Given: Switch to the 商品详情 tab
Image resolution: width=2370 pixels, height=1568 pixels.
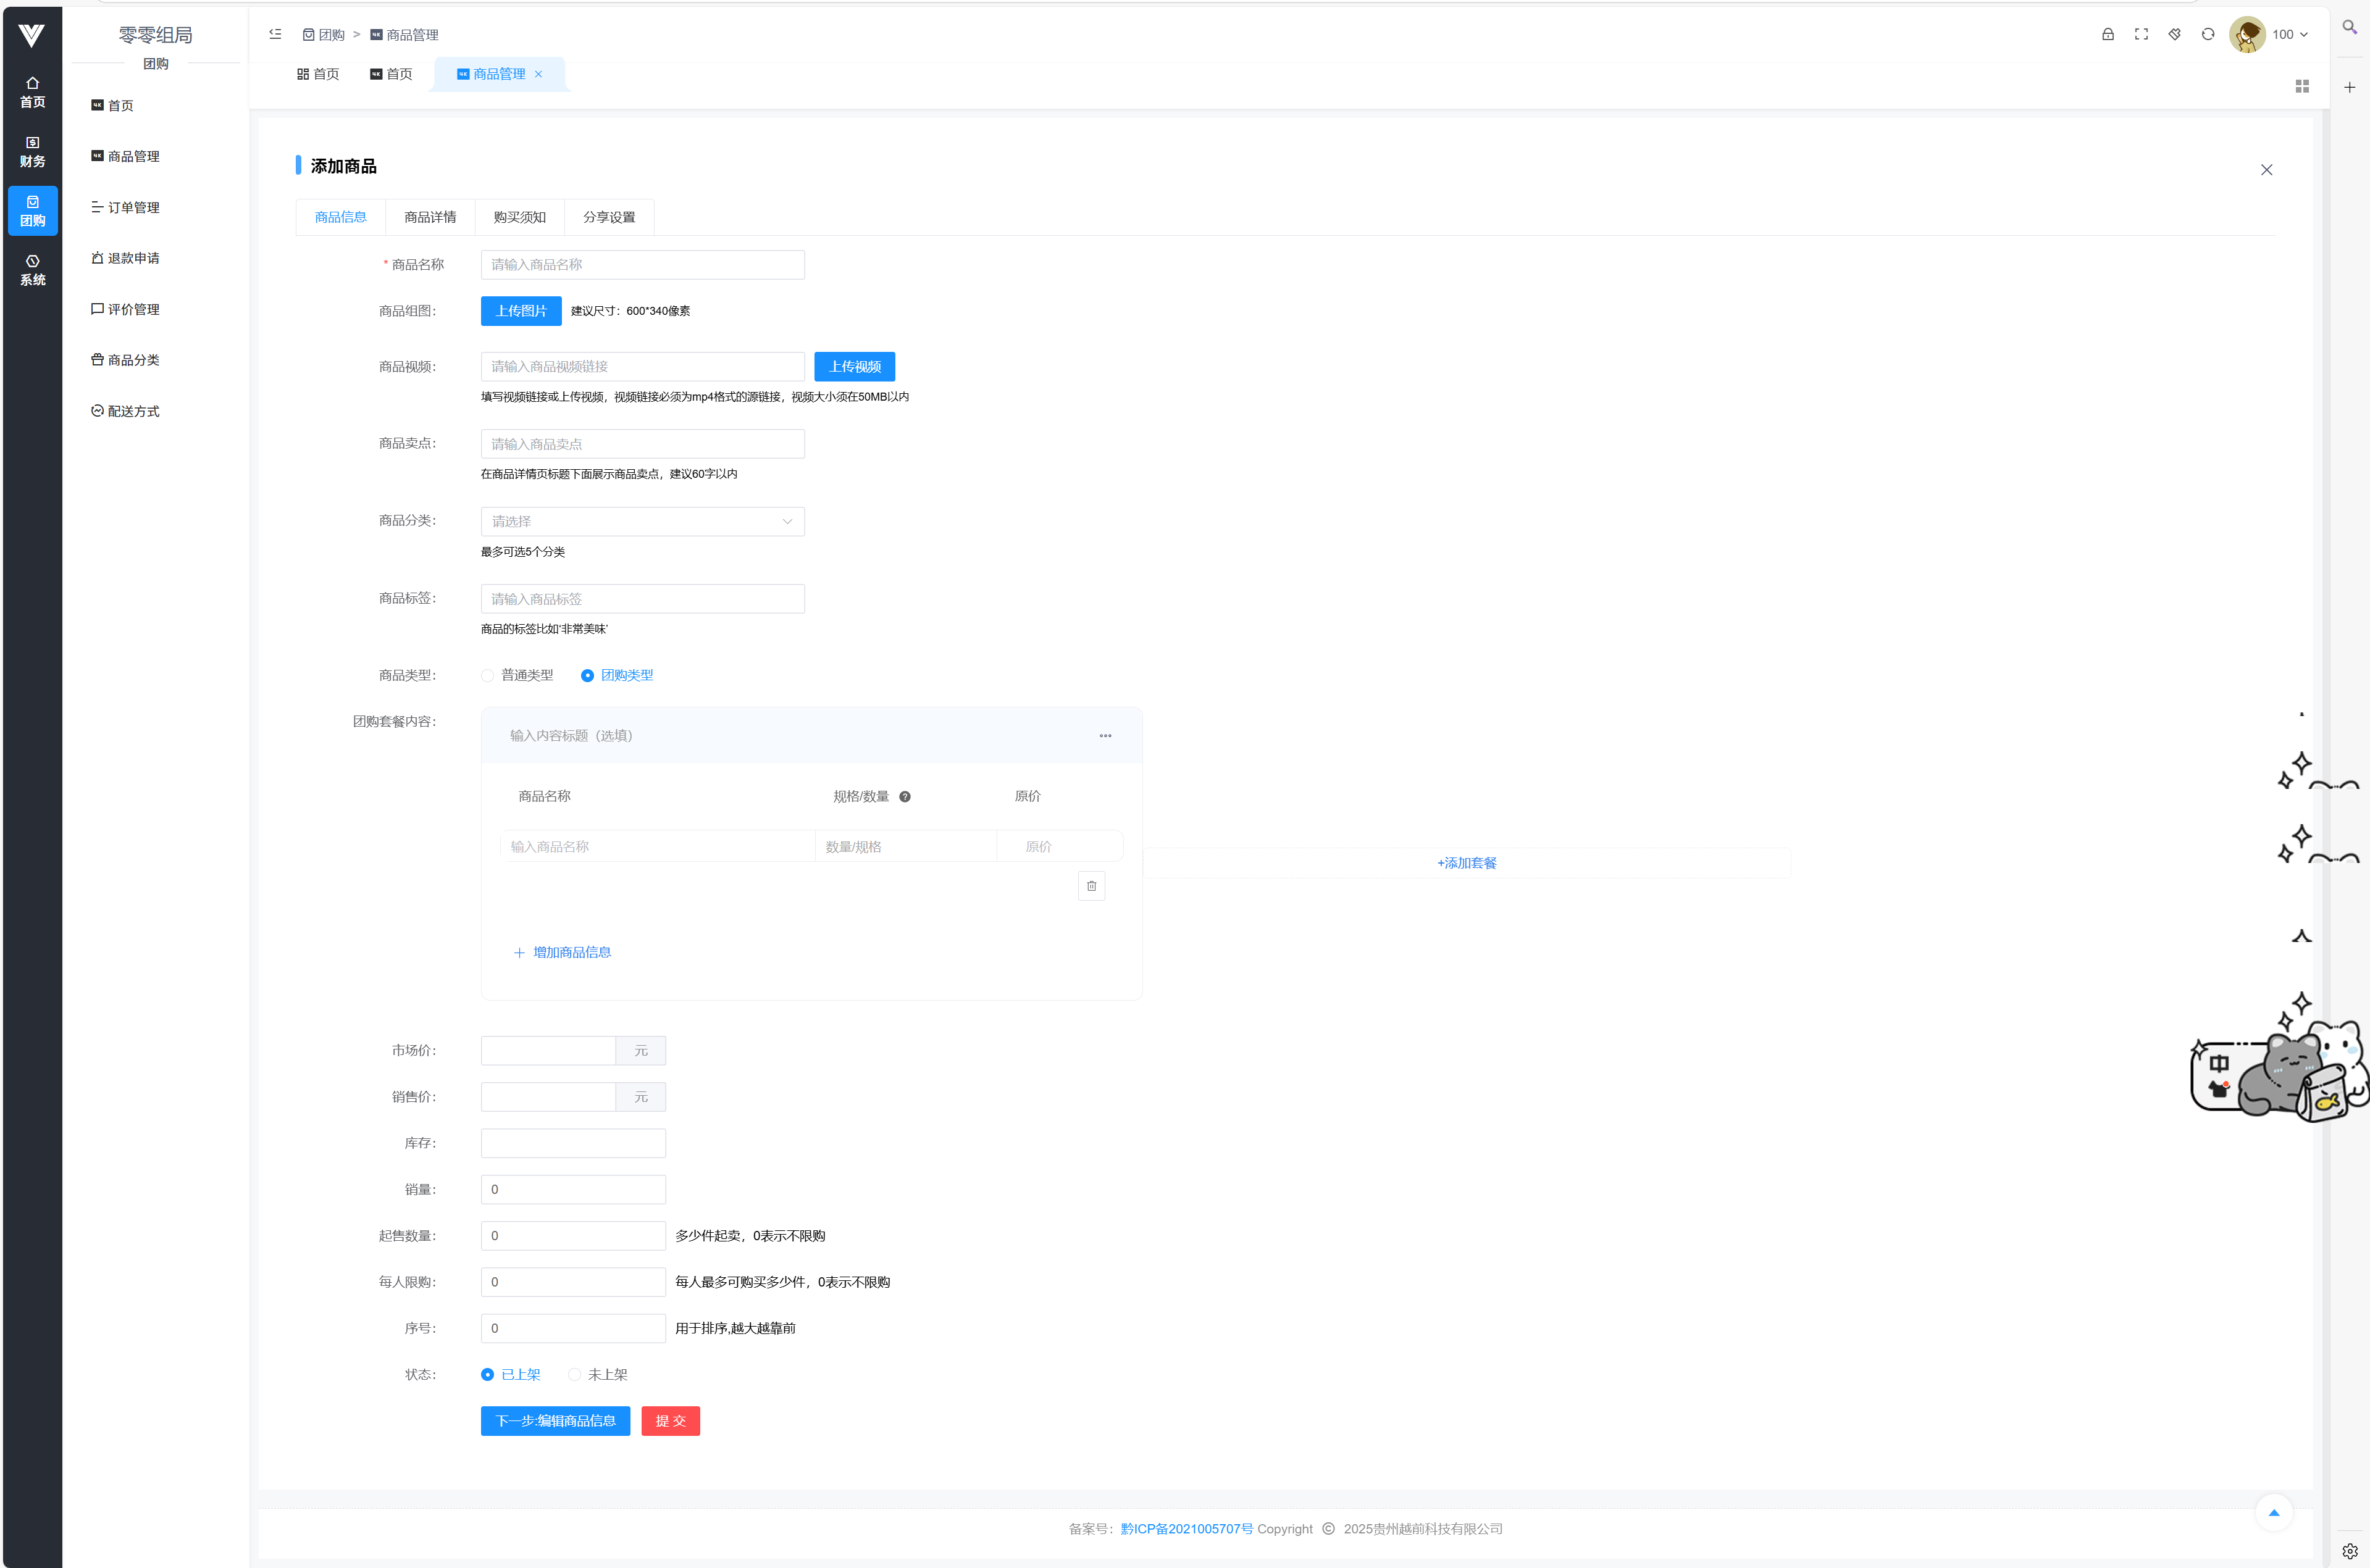Looking at the screenshot, I should 430,217.
